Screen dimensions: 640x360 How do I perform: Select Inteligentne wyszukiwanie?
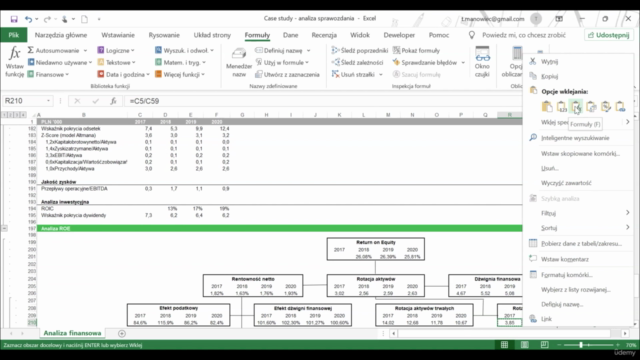click(575, 138)
